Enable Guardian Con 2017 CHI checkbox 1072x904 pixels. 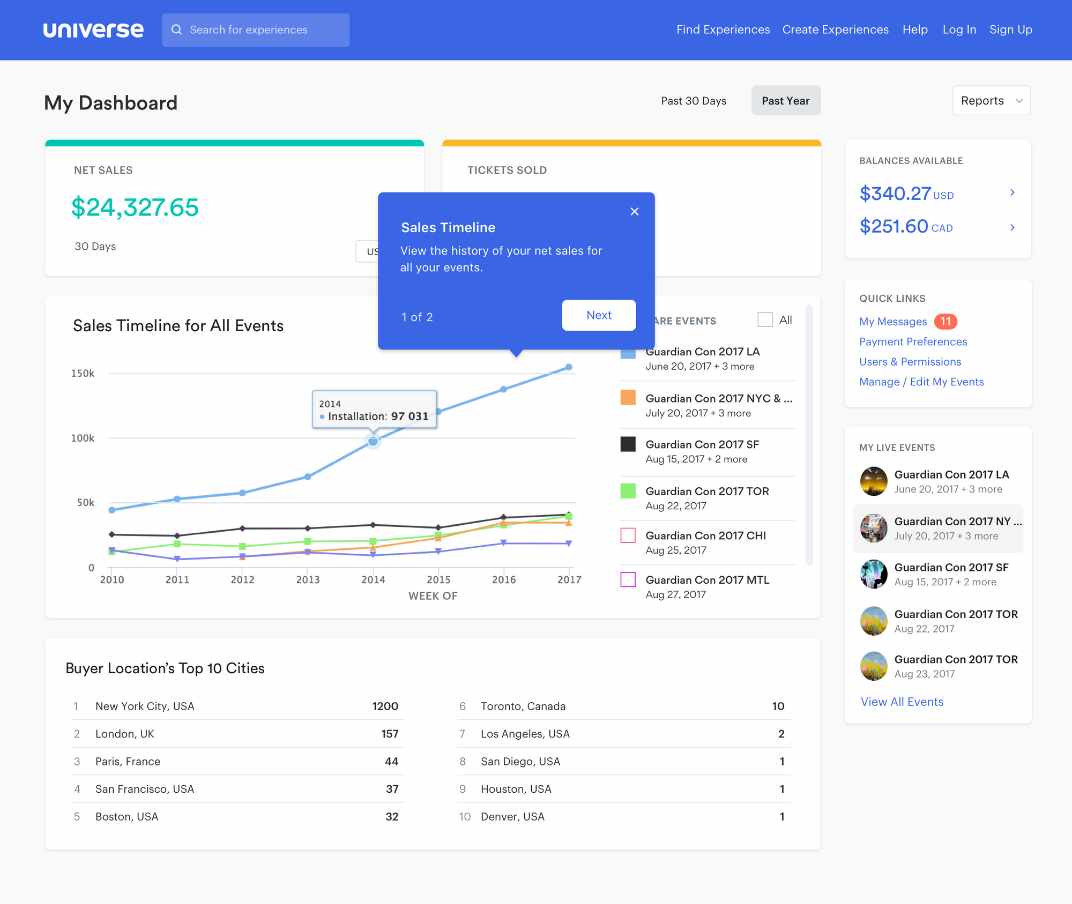pyautogui.click(x=628, y=535)
